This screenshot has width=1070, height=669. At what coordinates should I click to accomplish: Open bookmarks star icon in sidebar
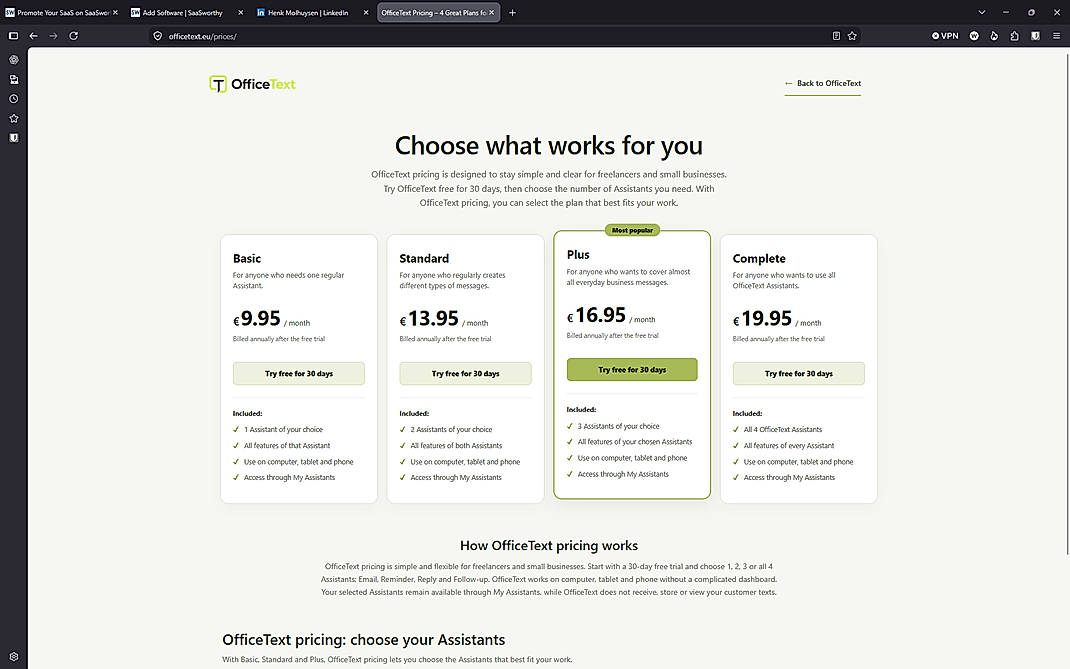[x=14, y=118]
